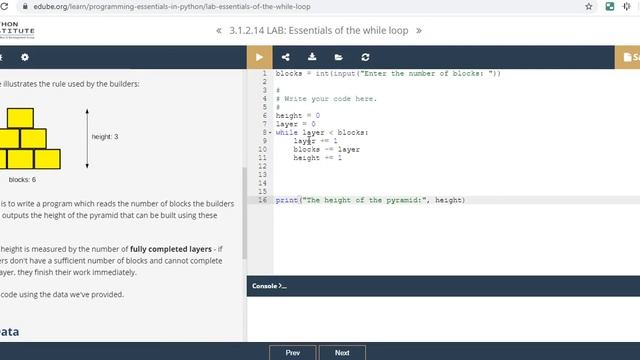Click the 'while layer < blocks:' line
This screenshot has height=360, width=640.
click(x=322, y=133)
